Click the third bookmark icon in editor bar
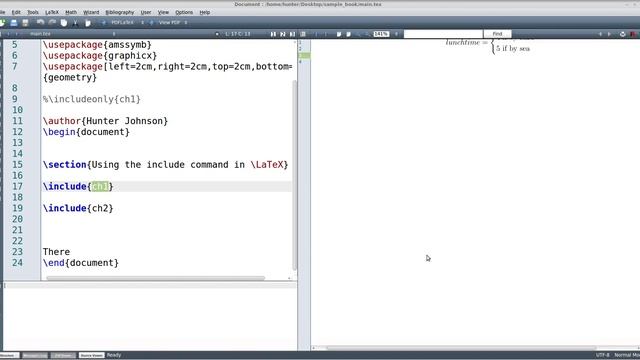This screenshot has height=360, width=640. pyautogui.click(x=292, y=34)
